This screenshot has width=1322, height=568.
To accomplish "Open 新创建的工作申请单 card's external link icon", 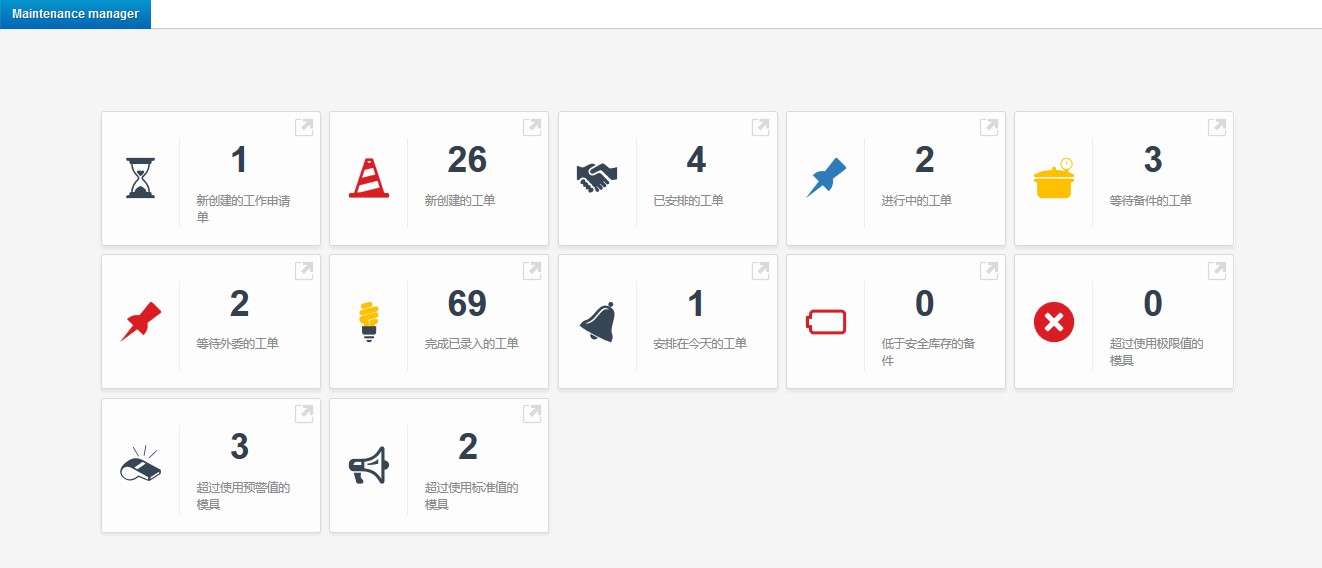I will [304, 127].
